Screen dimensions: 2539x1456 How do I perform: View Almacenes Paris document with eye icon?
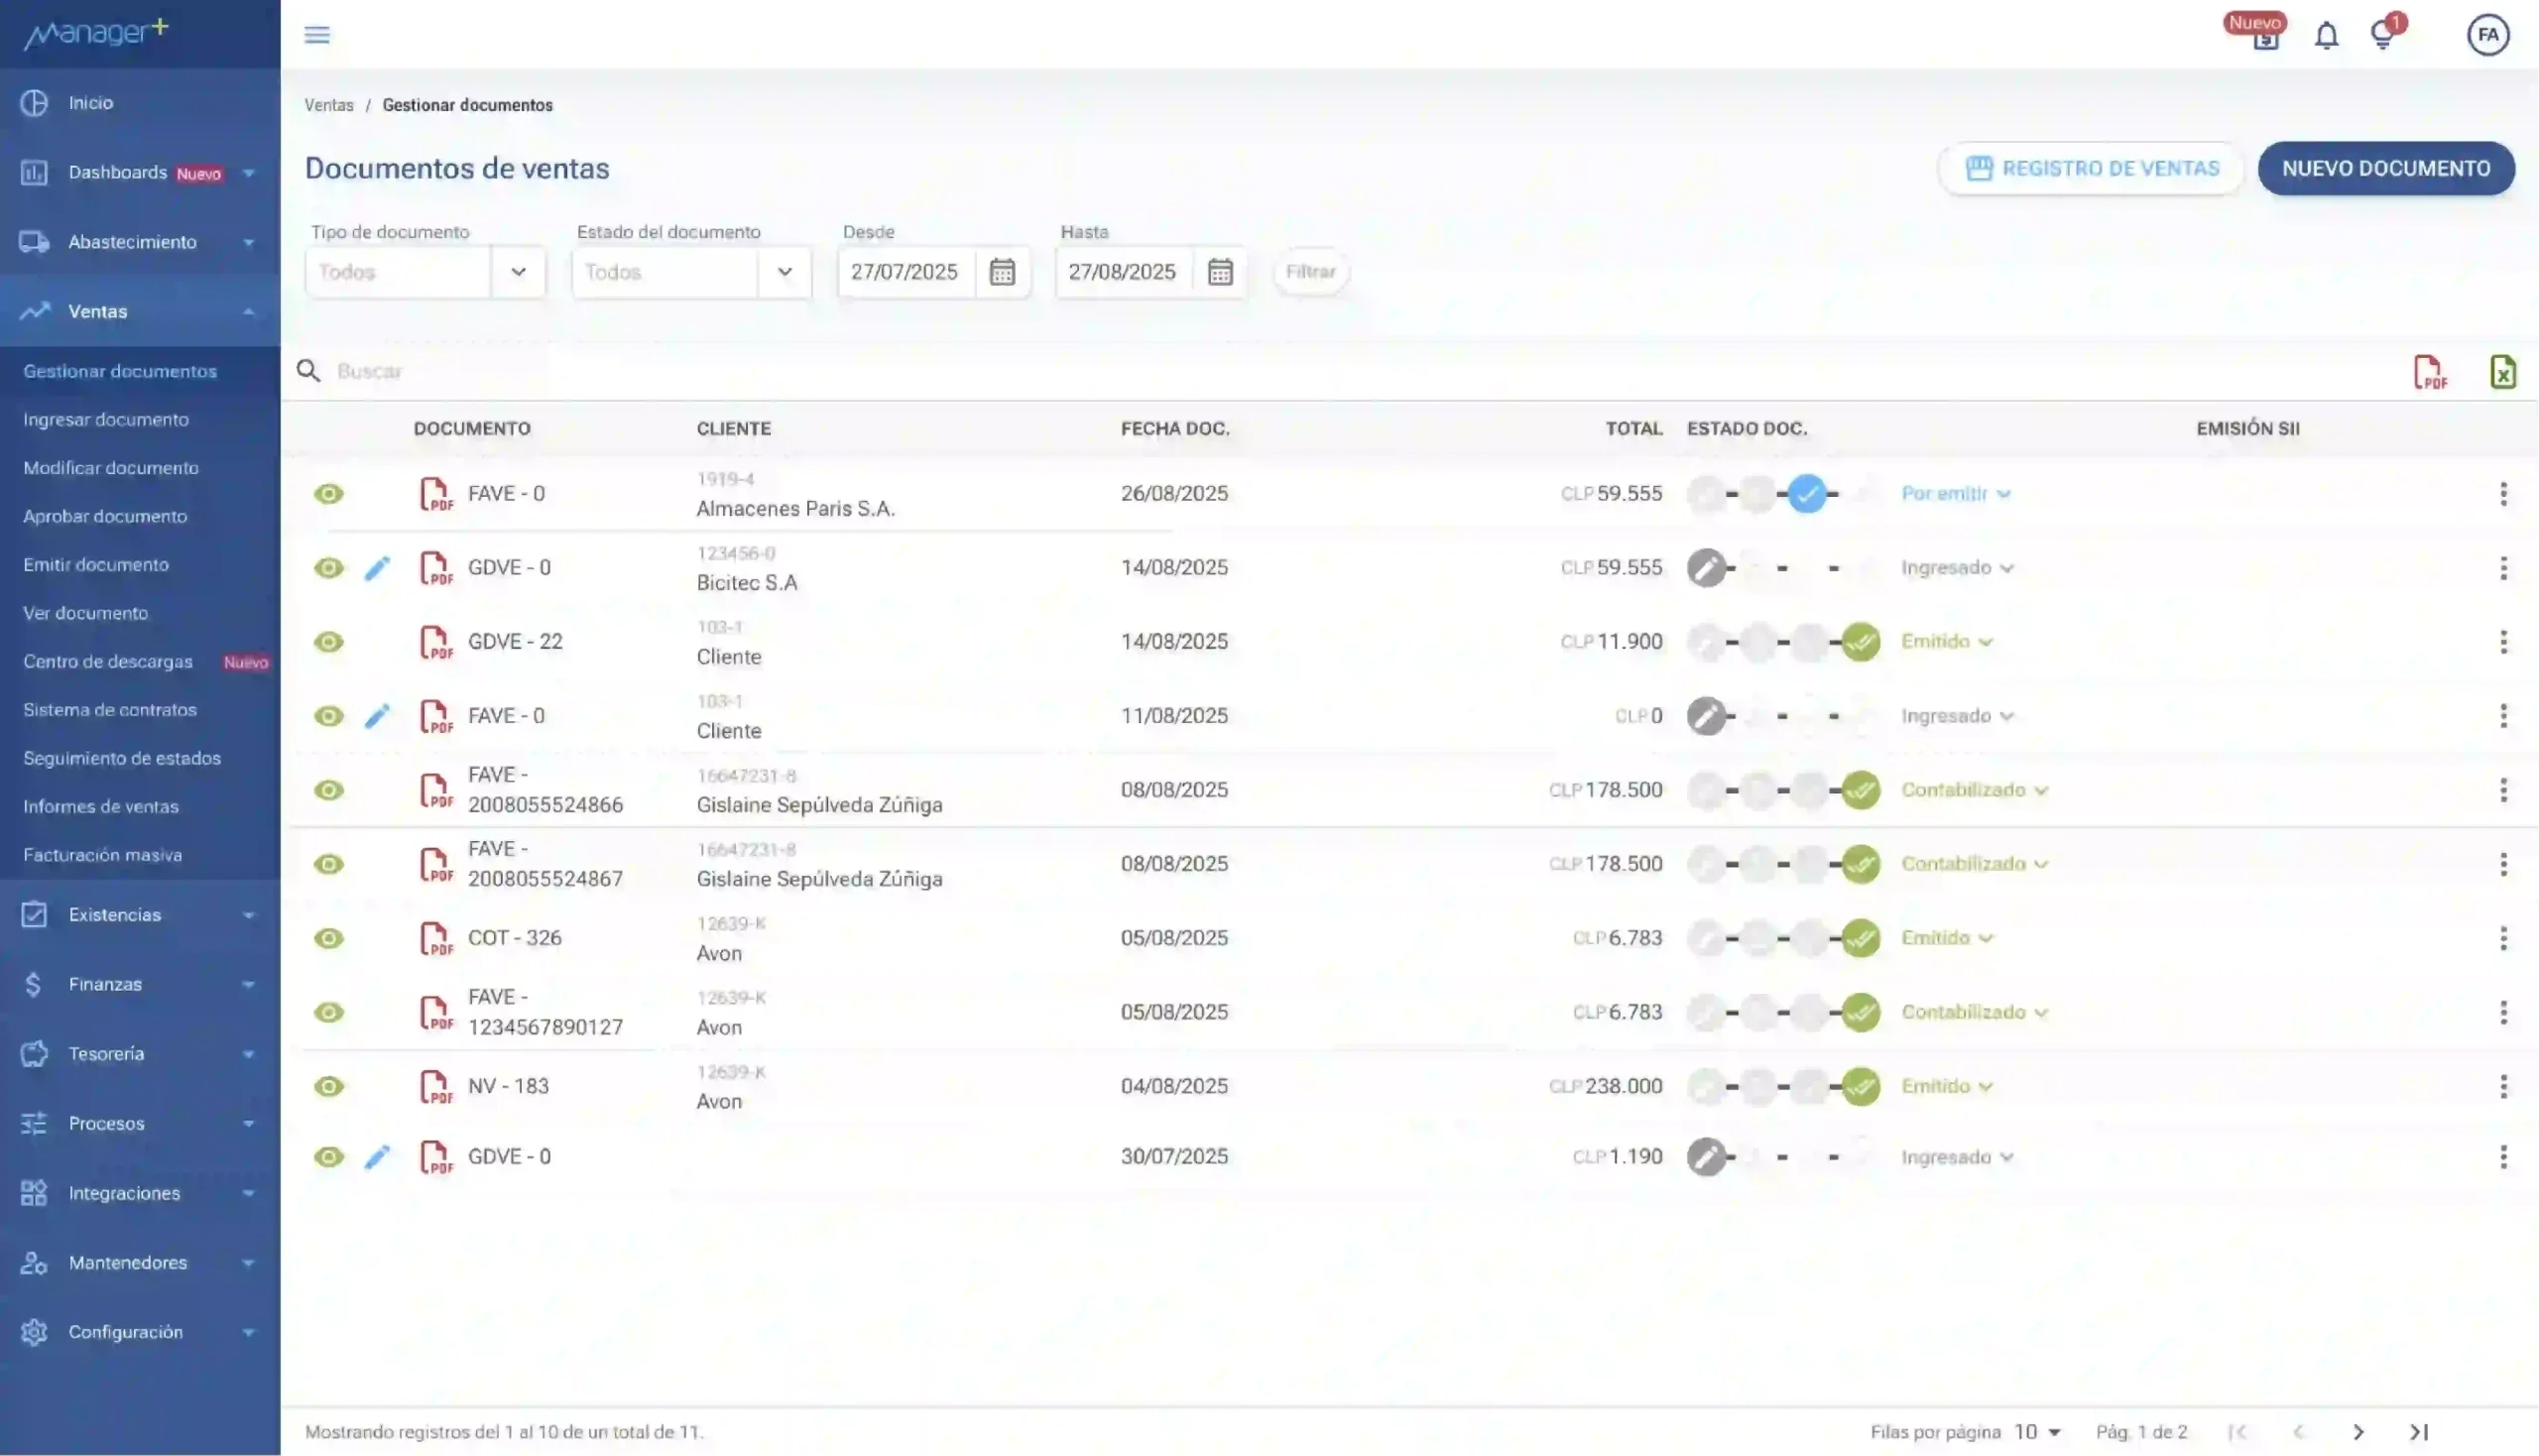(x=328, y=494)
